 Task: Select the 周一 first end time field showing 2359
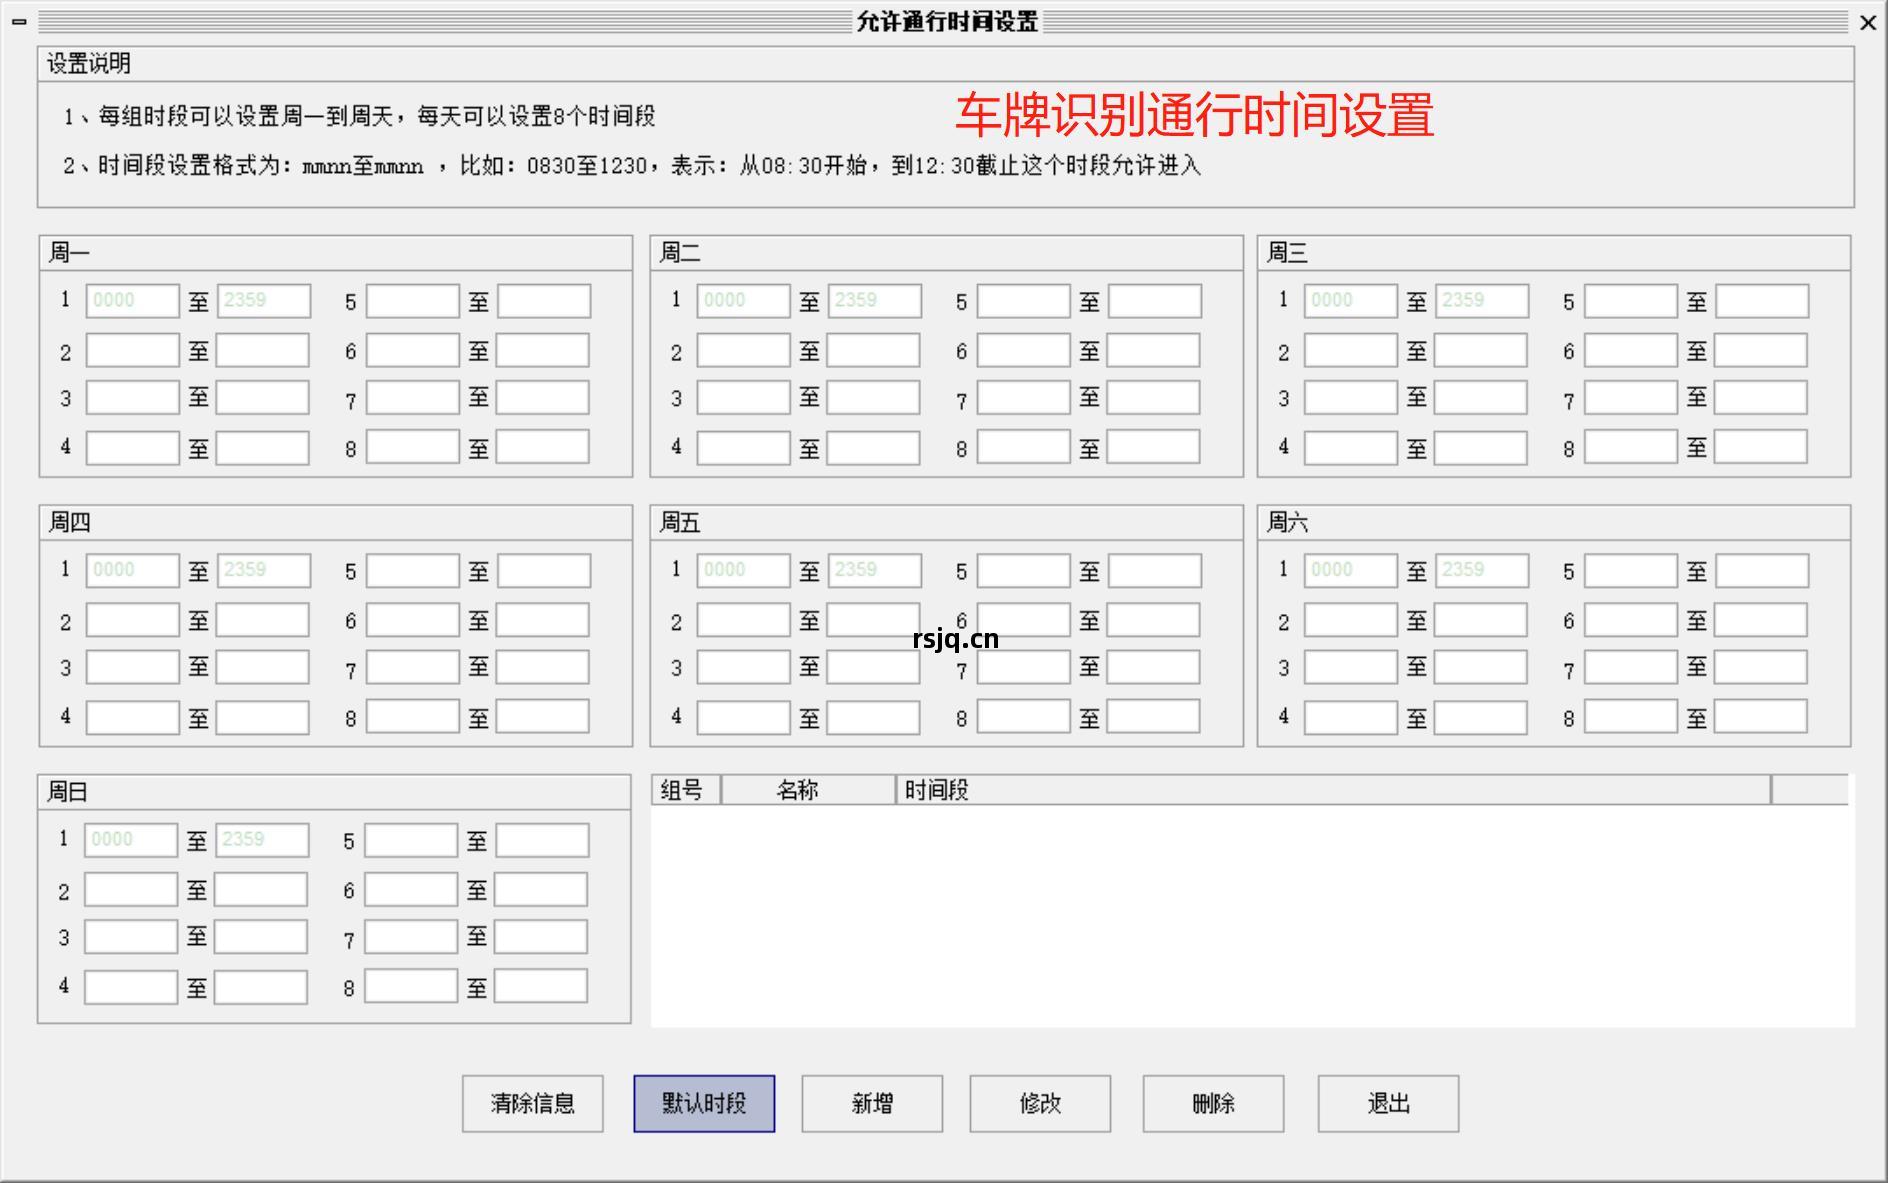[264, 300]
